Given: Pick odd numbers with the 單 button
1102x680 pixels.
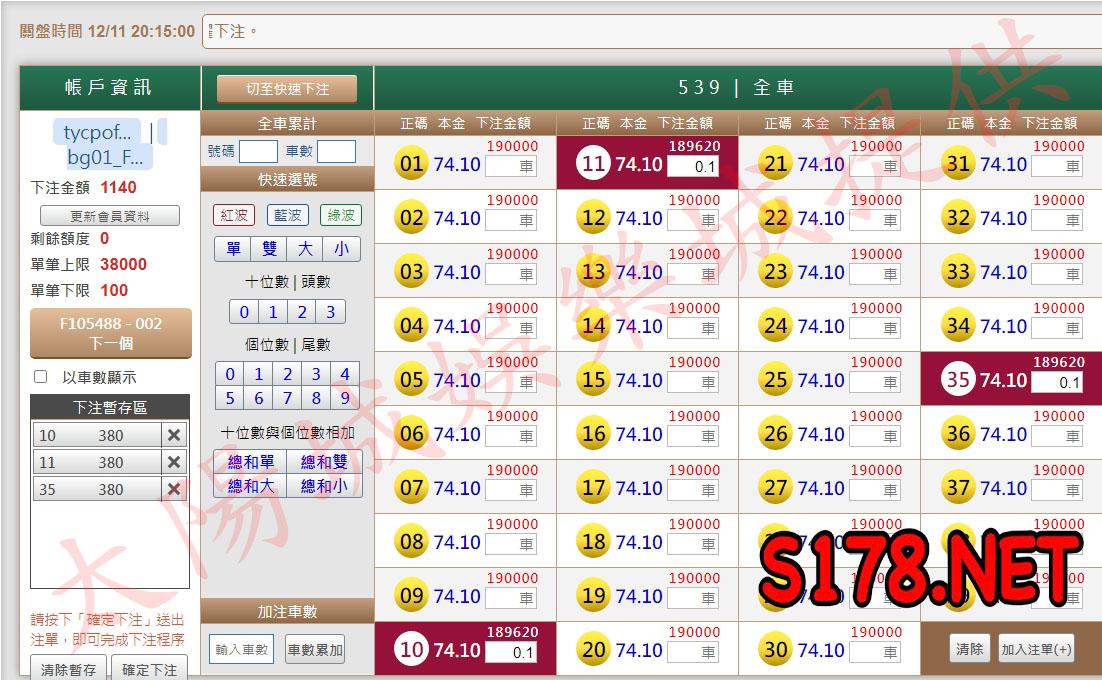Looking at the screenshot, I should pos(233,249).
